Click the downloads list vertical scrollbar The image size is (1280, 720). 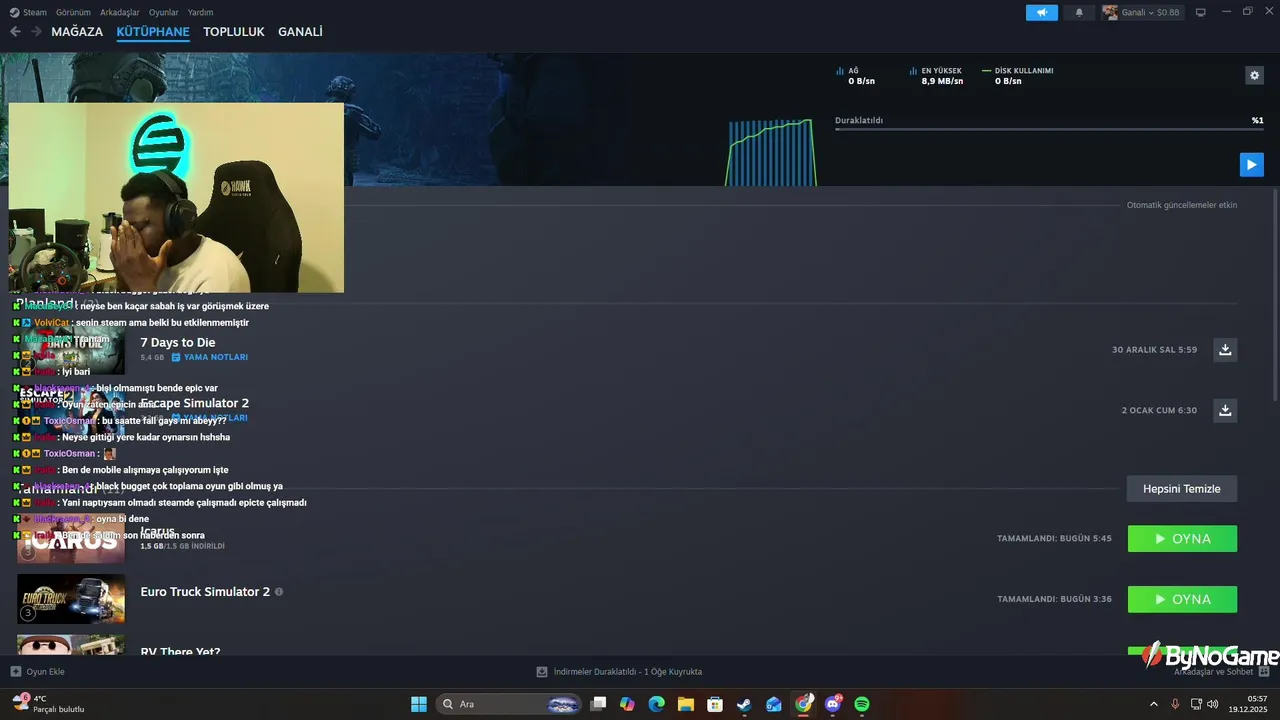(1274, 296)
